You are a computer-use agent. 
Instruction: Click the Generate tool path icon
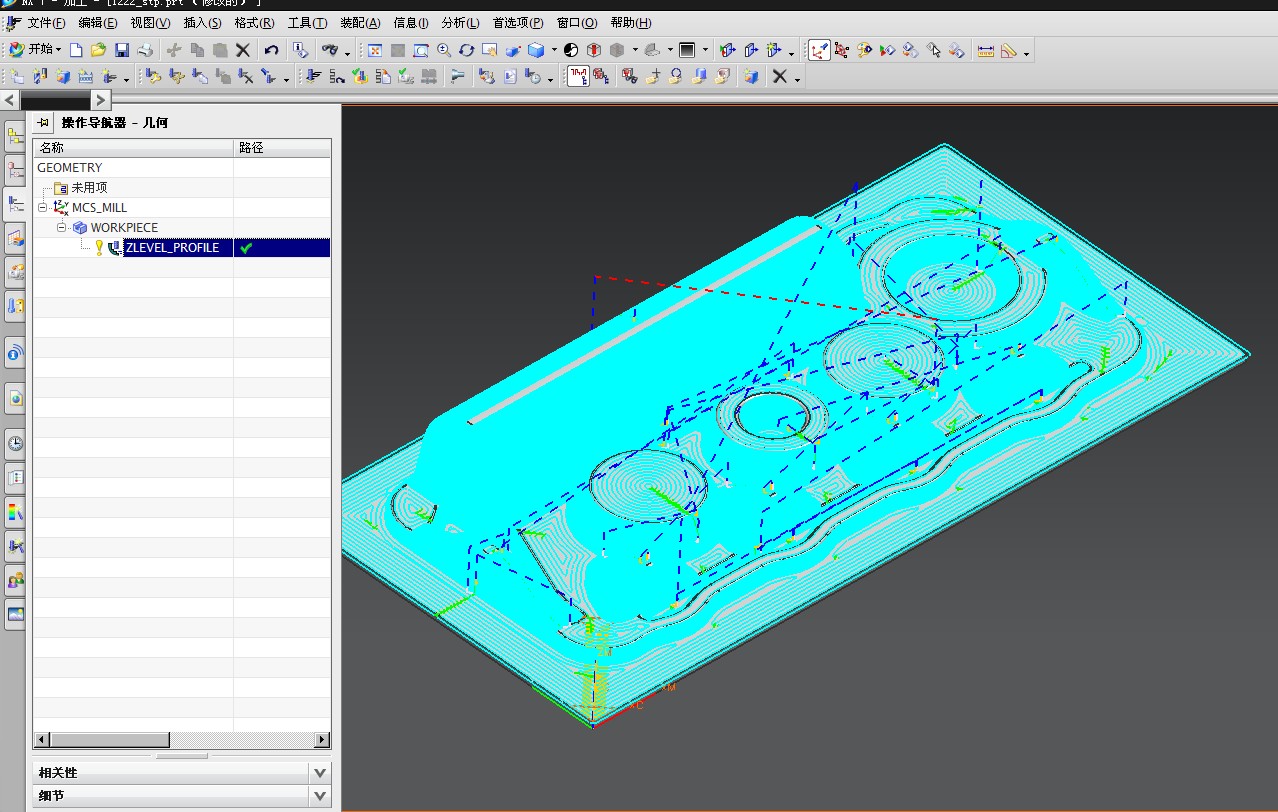(x=313, y=76)
